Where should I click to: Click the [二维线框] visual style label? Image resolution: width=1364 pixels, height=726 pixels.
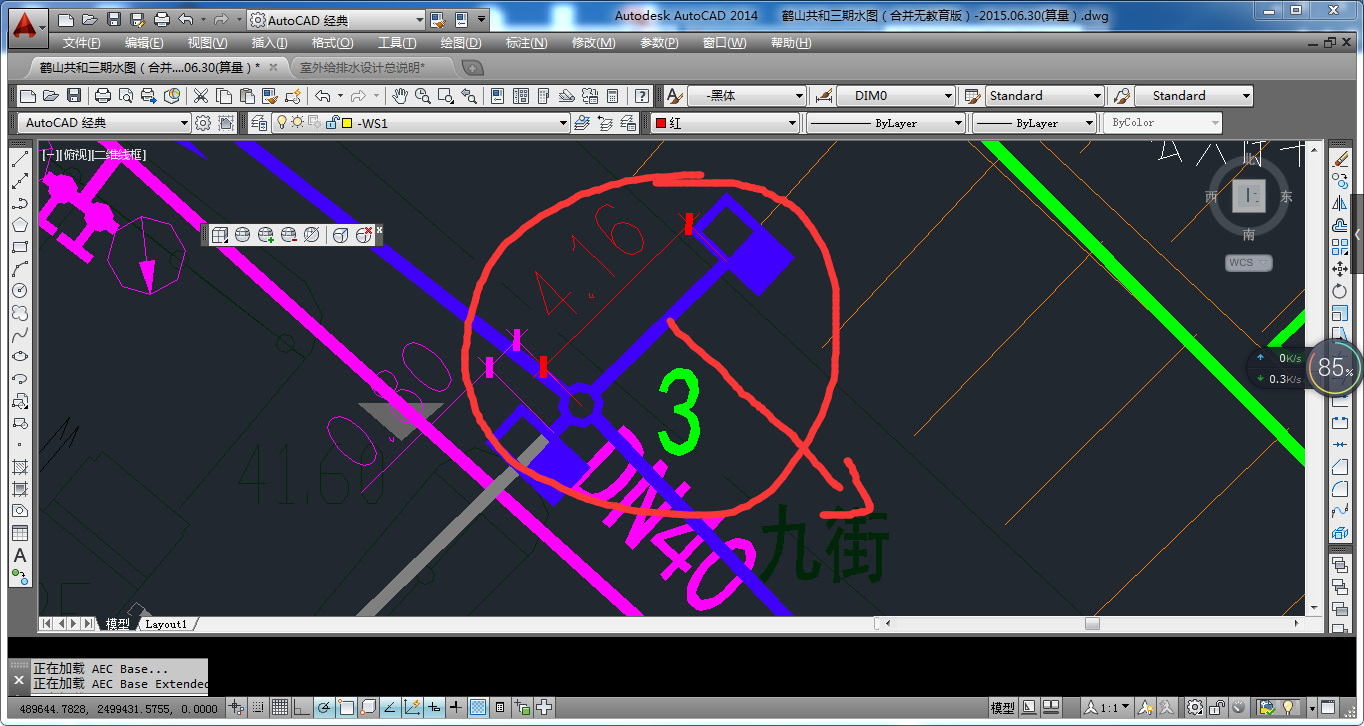(119, 155)
